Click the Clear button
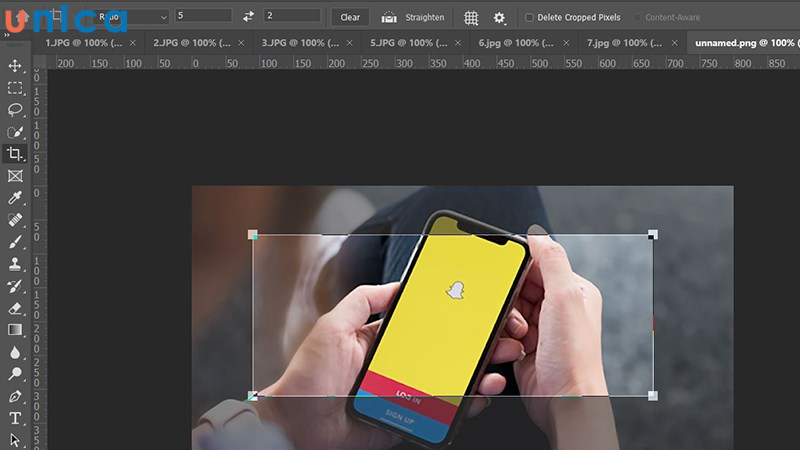 point(350,17)
